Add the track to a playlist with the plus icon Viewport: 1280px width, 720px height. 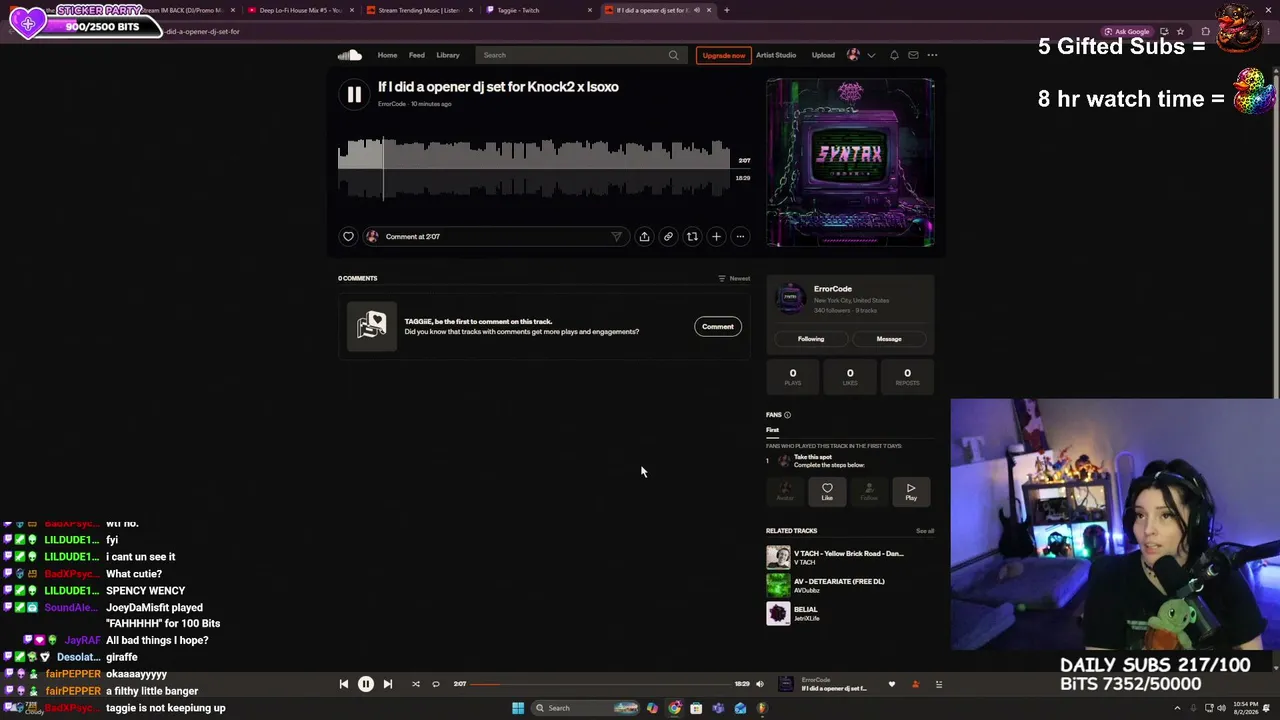point(716,237)
